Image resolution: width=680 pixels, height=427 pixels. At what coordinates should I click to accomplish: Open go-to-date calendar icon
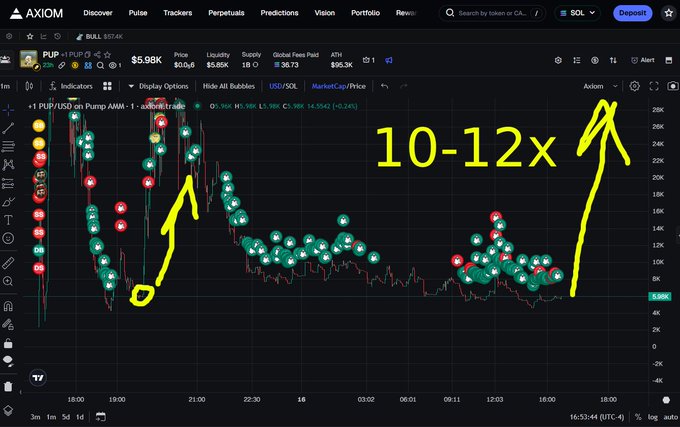pos(101,417)
